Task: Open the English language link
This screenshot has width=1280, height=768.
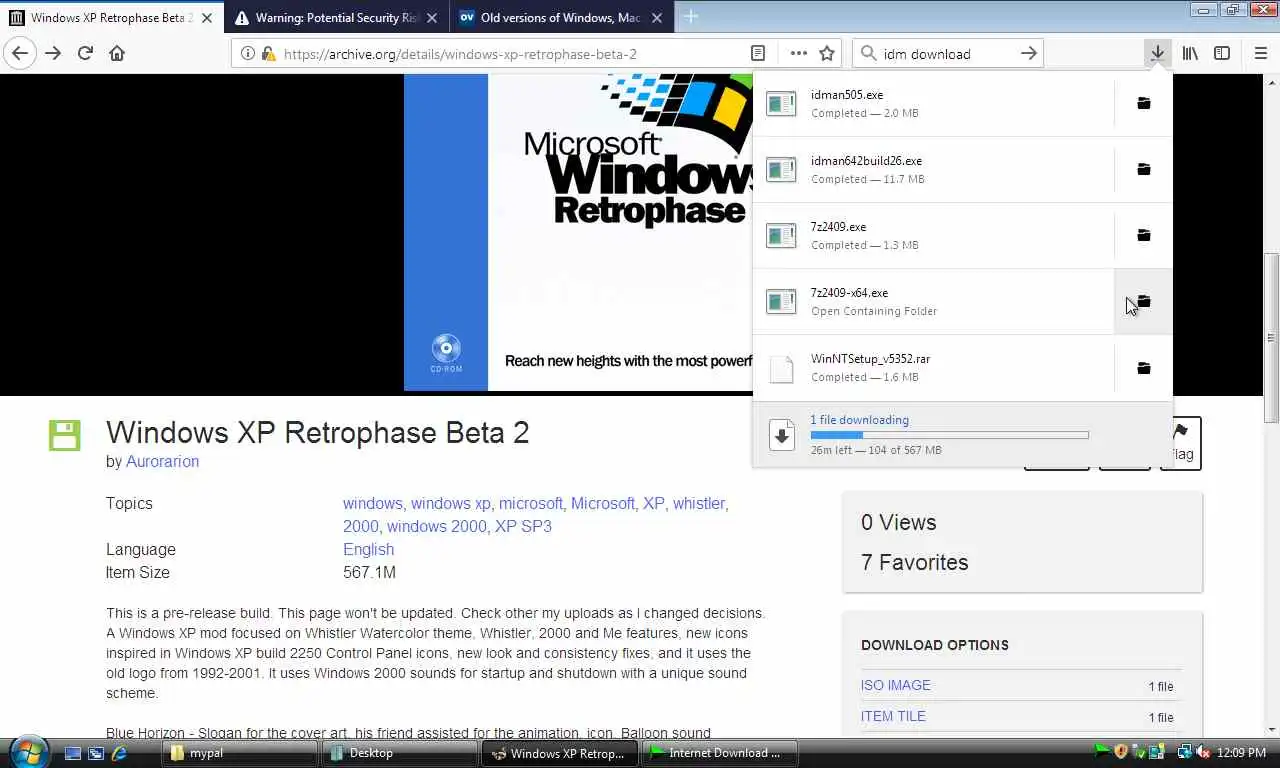Action: [x=368, y=549]
